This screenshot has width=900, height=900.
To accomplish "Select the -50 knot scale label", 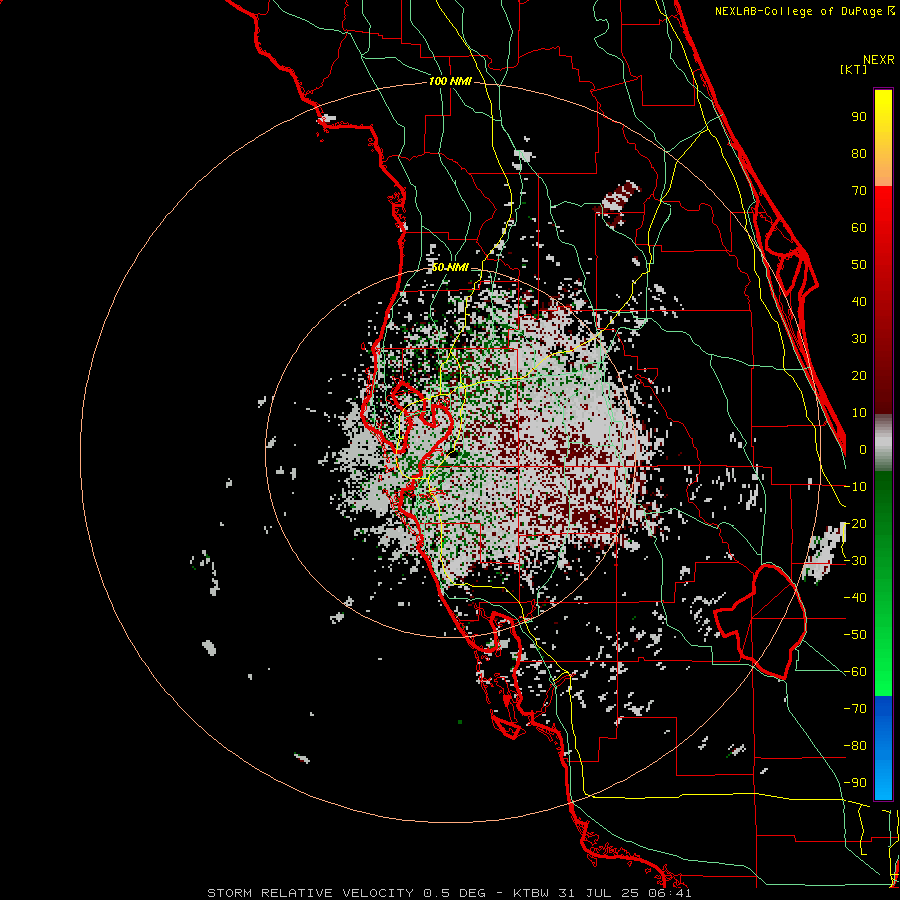I will (x=855, y=635).
